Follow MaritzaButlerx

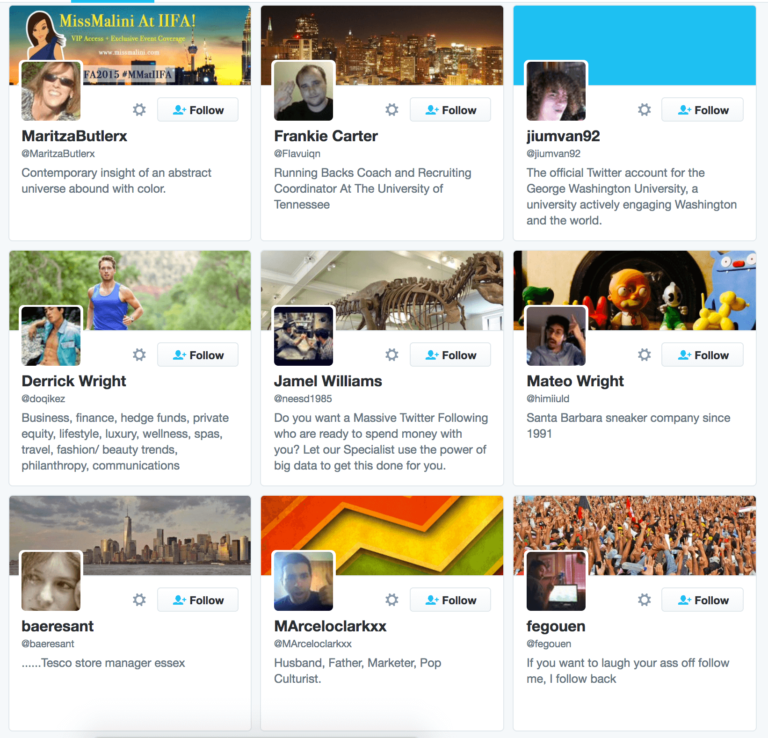pos(198,110)
